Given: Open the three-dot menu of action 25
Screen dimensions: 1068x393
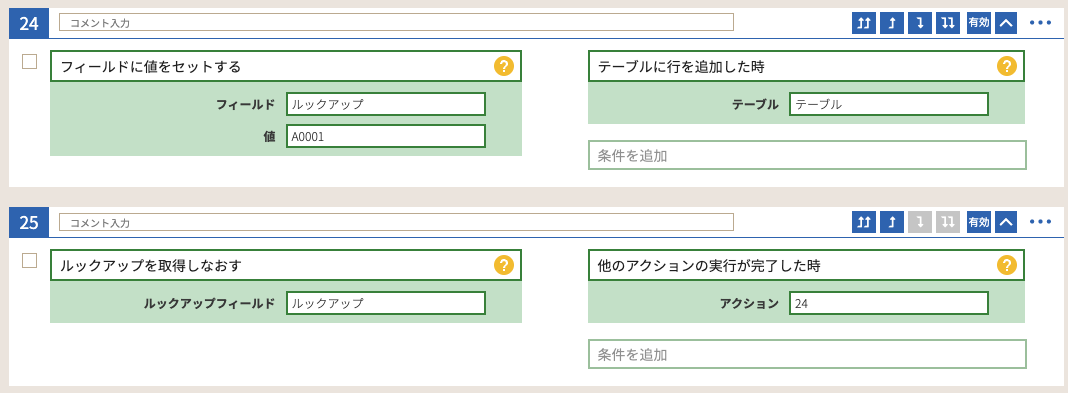Looking at the screenshot, I should 1041,221.
